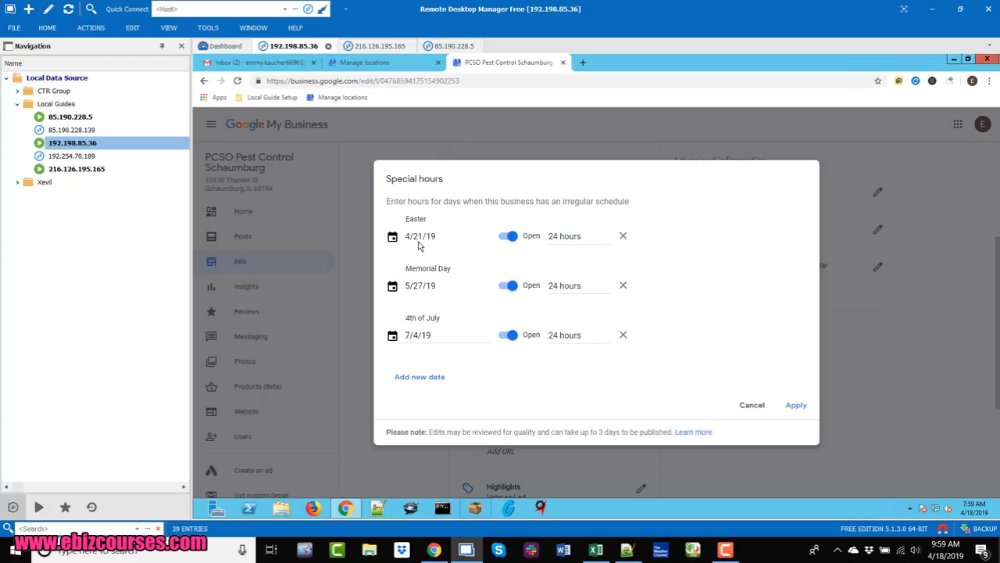Toggle Easter open switch off
The width and height of the screenshot is (1000, 563).
click(508, 236)
